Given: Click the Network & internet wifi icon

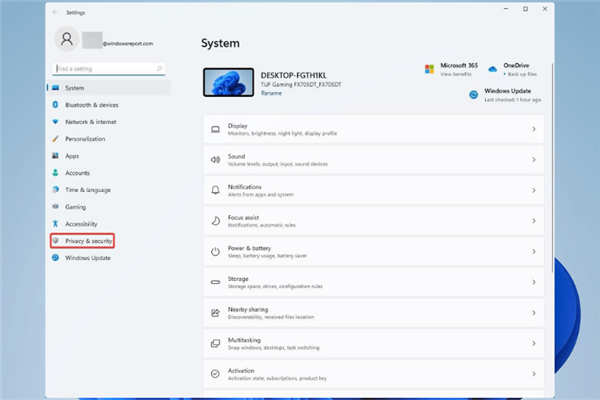Looking at the screenshot, I should tap(55, 122).
